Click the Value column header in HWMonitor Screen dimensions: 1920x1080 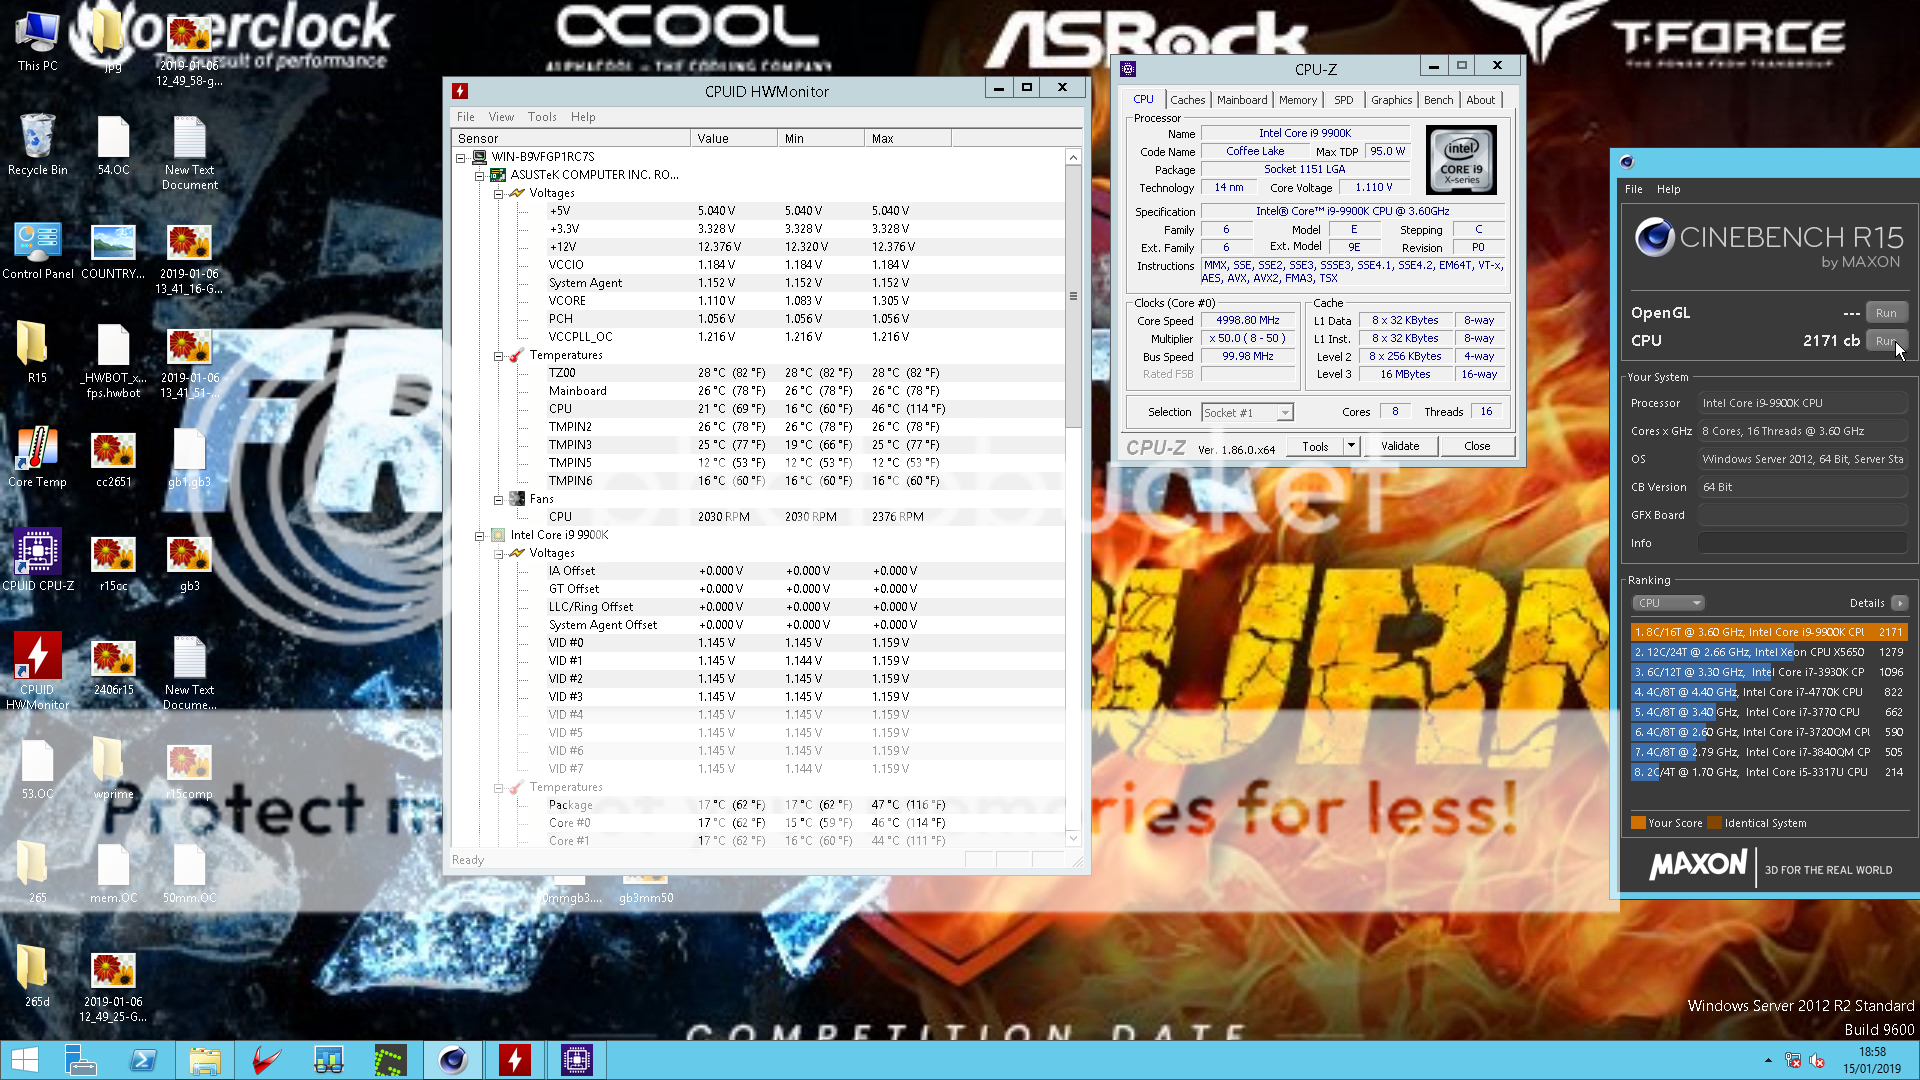pos(734,138)
